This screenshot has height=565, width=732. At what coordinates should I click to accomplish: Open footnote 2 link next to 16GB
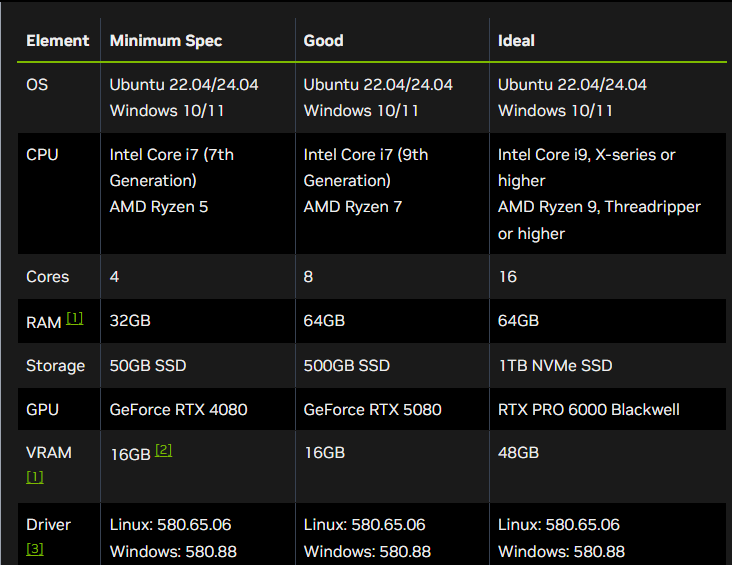(x=163, y=450)
